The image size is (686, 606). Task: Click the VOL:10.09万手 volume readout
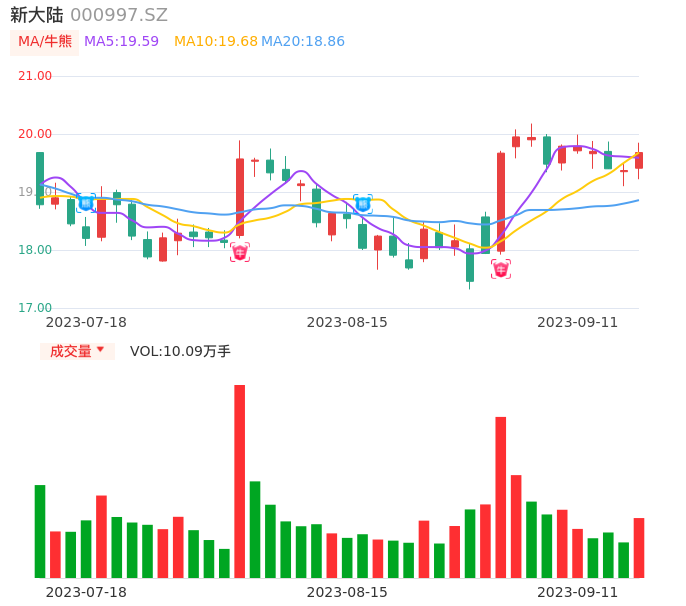click(180, 351)
